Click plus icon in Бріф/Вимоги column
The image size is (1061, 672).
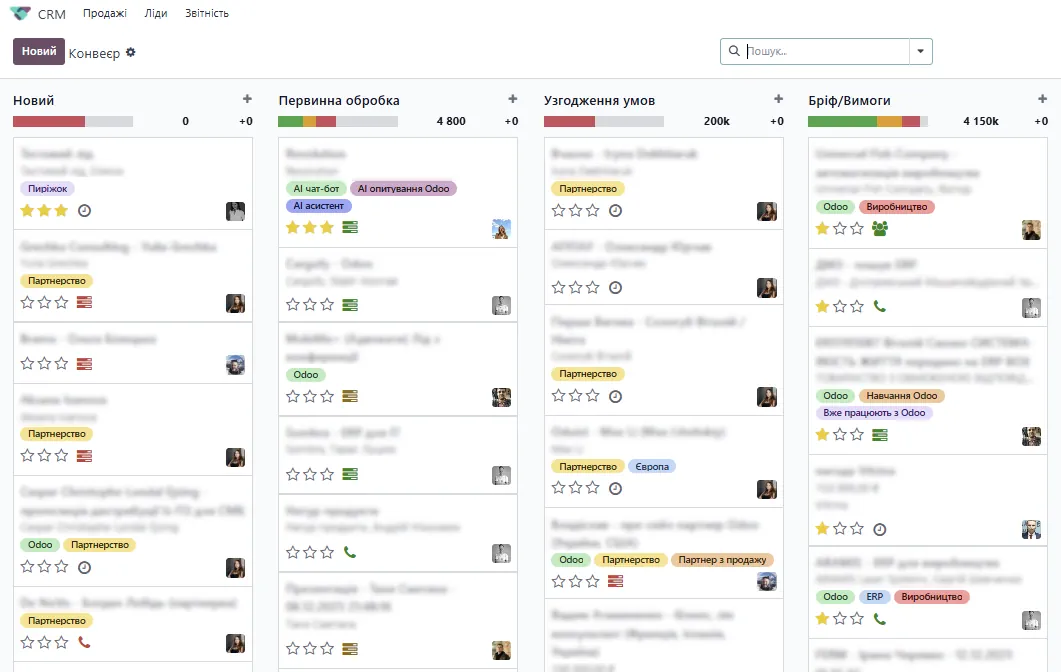coord(1043,99)
